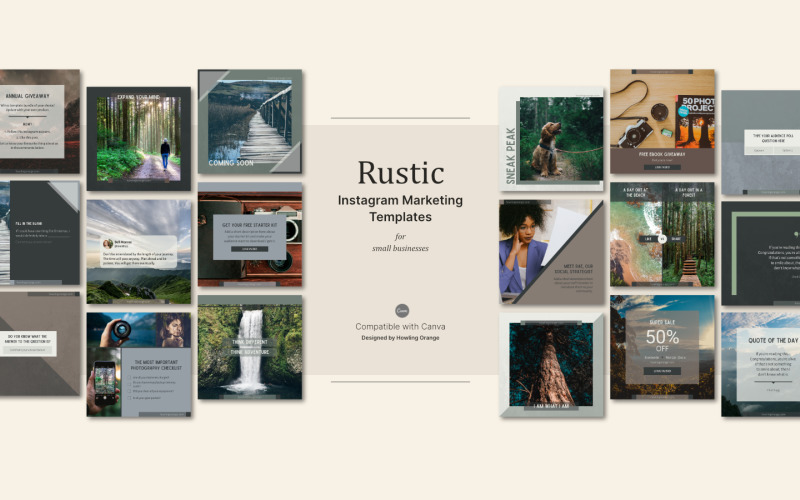Click the 'small businesses' italic text
This screenshot has height=500, width=800.
401,248
